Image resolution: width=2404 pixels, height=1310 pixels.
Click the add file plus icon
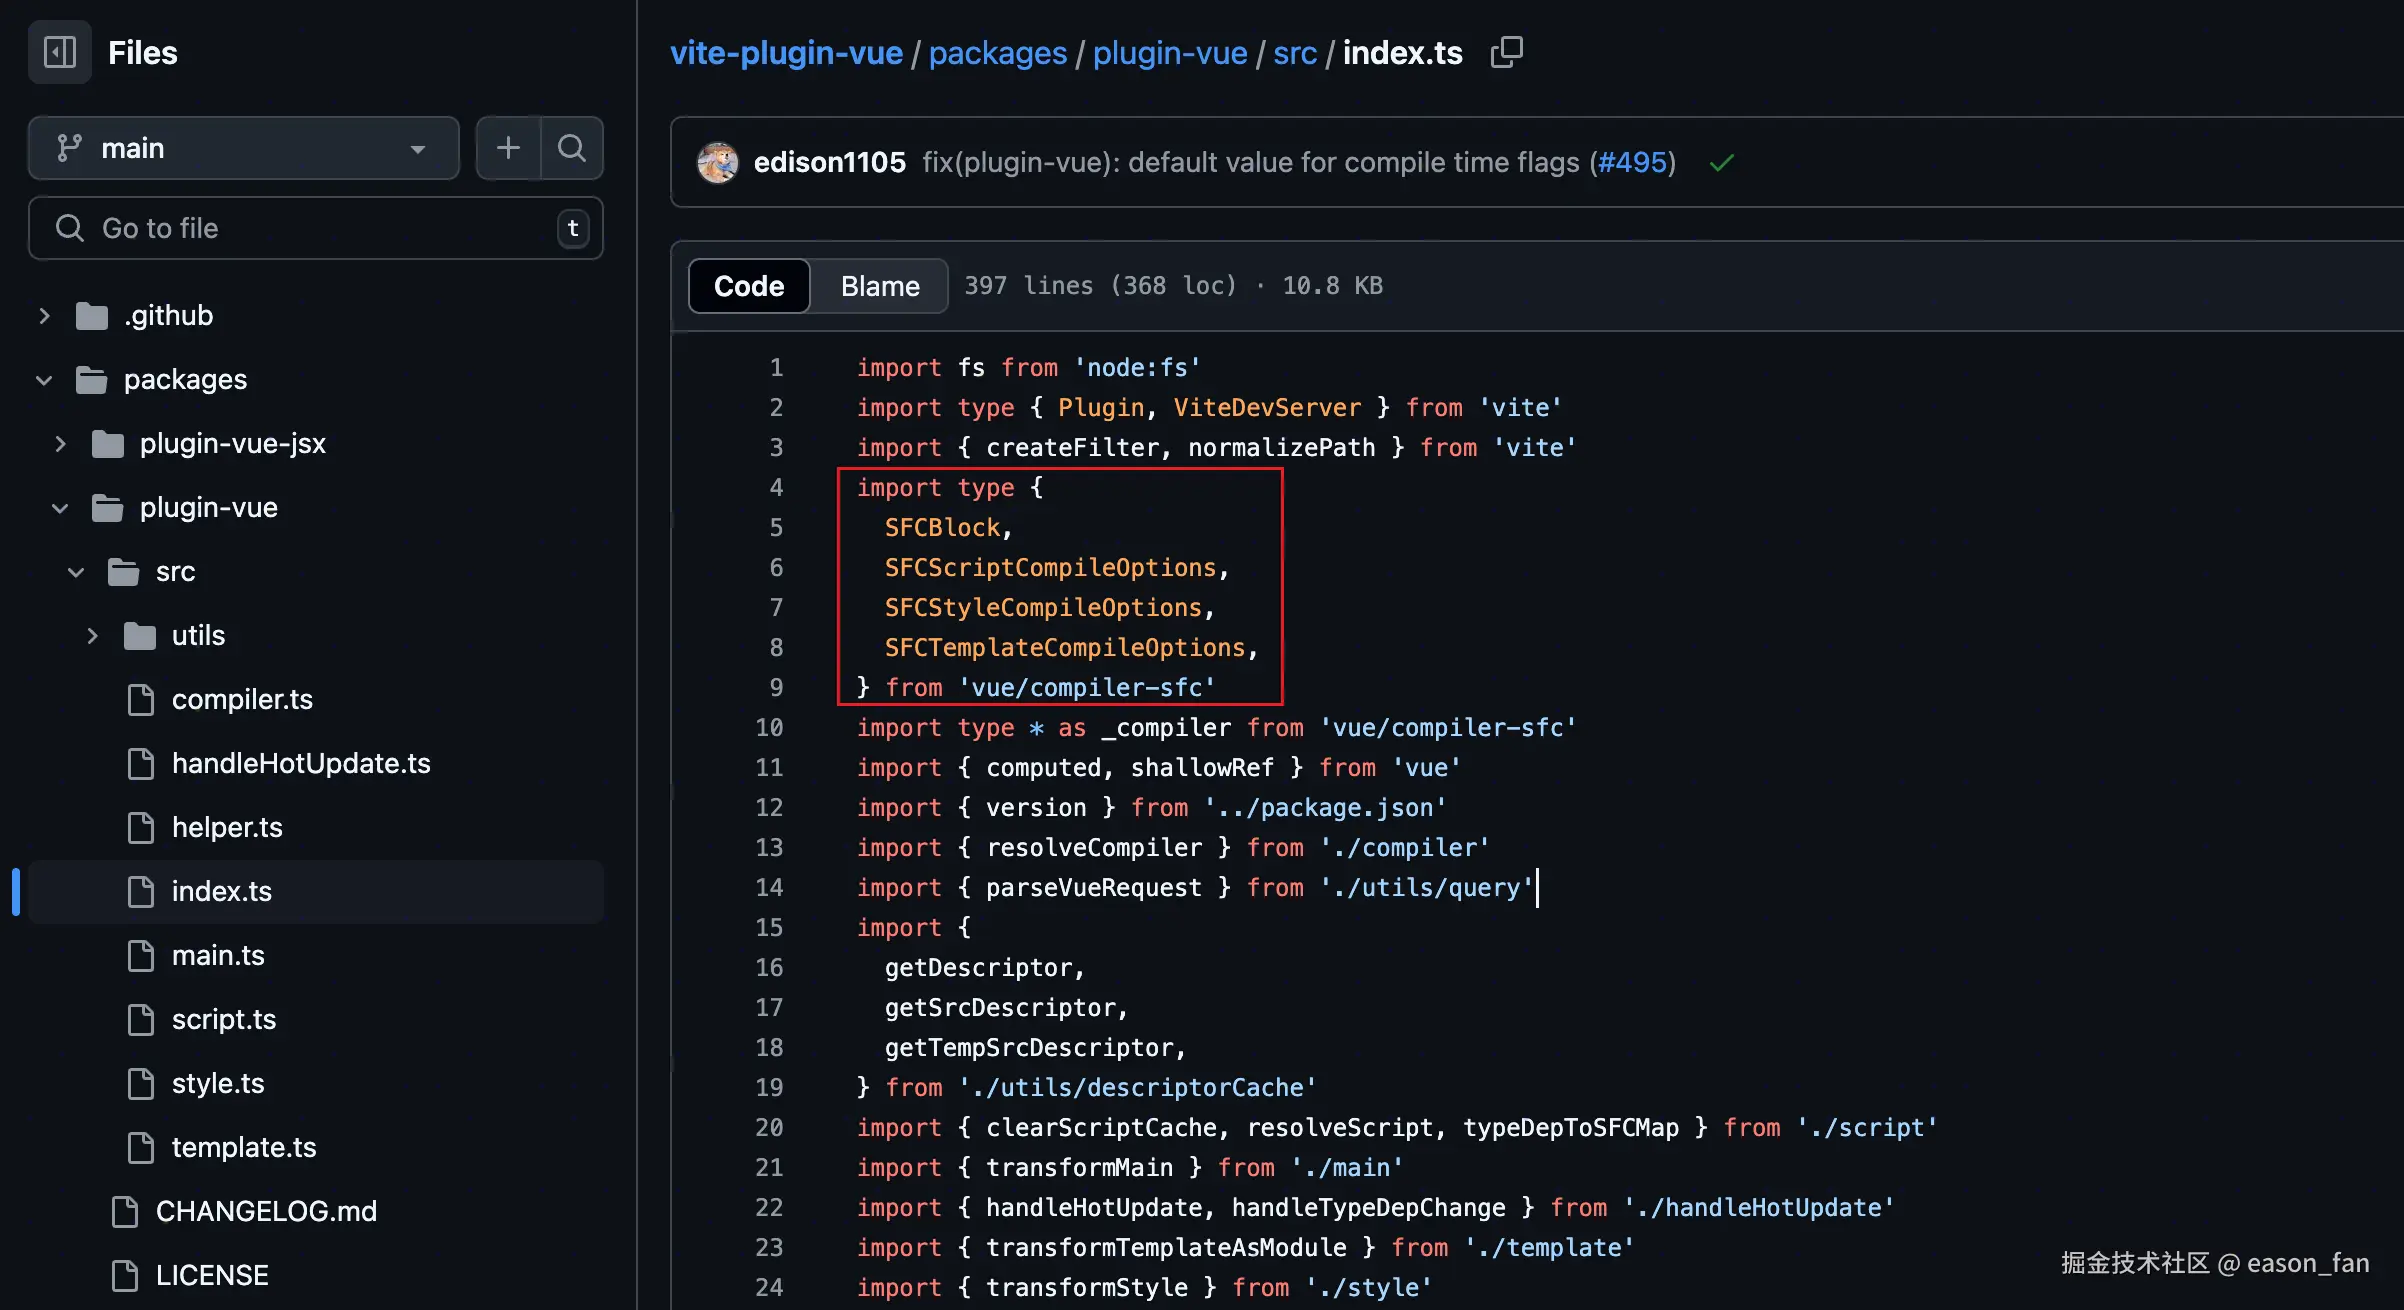click(x=508, y=148)
